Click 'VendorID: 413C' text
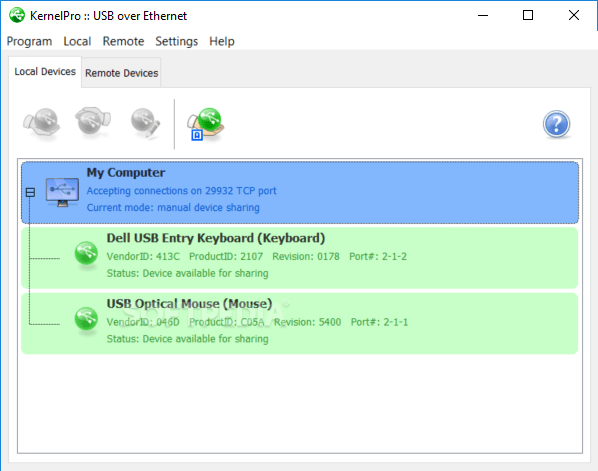This screenshot has width=598, height=471. click(143, 256)
